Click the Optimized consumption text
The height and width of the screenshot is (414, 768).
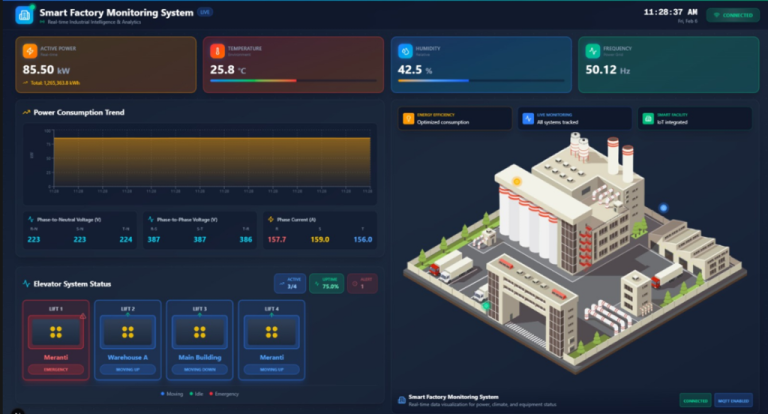tap(443, 122)
